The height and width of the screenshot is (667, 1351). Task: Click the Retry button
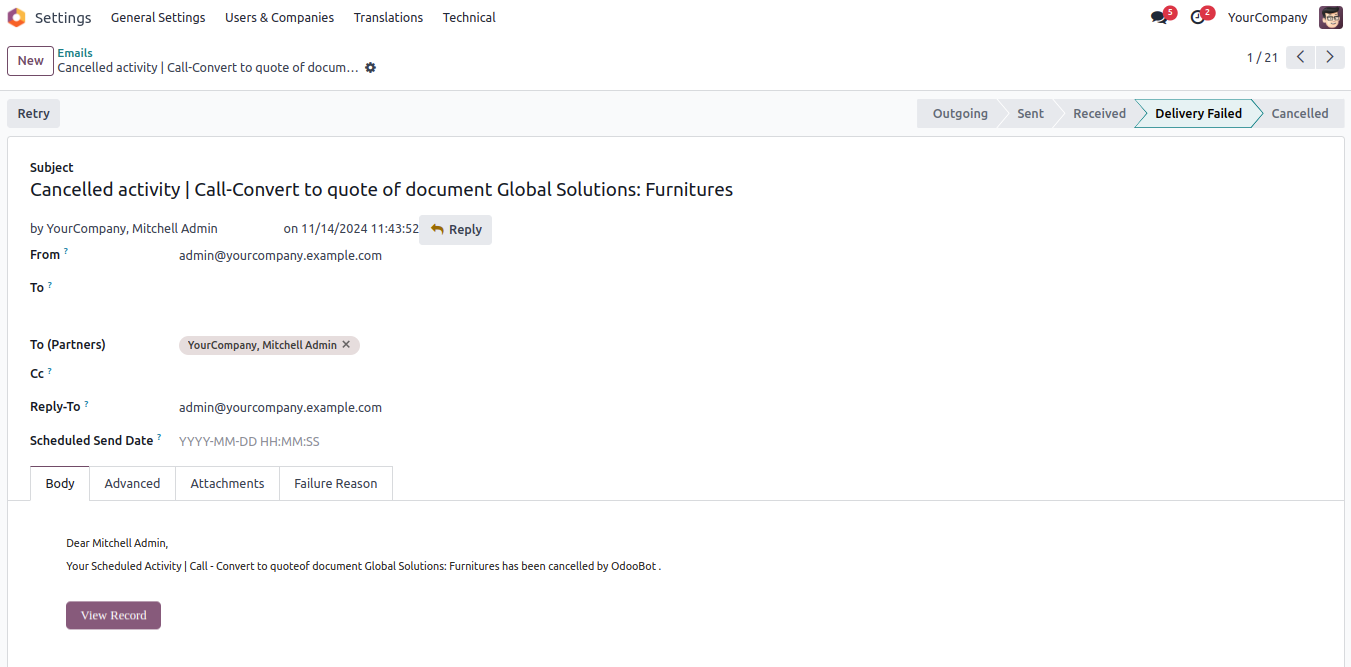coord(34,113)
